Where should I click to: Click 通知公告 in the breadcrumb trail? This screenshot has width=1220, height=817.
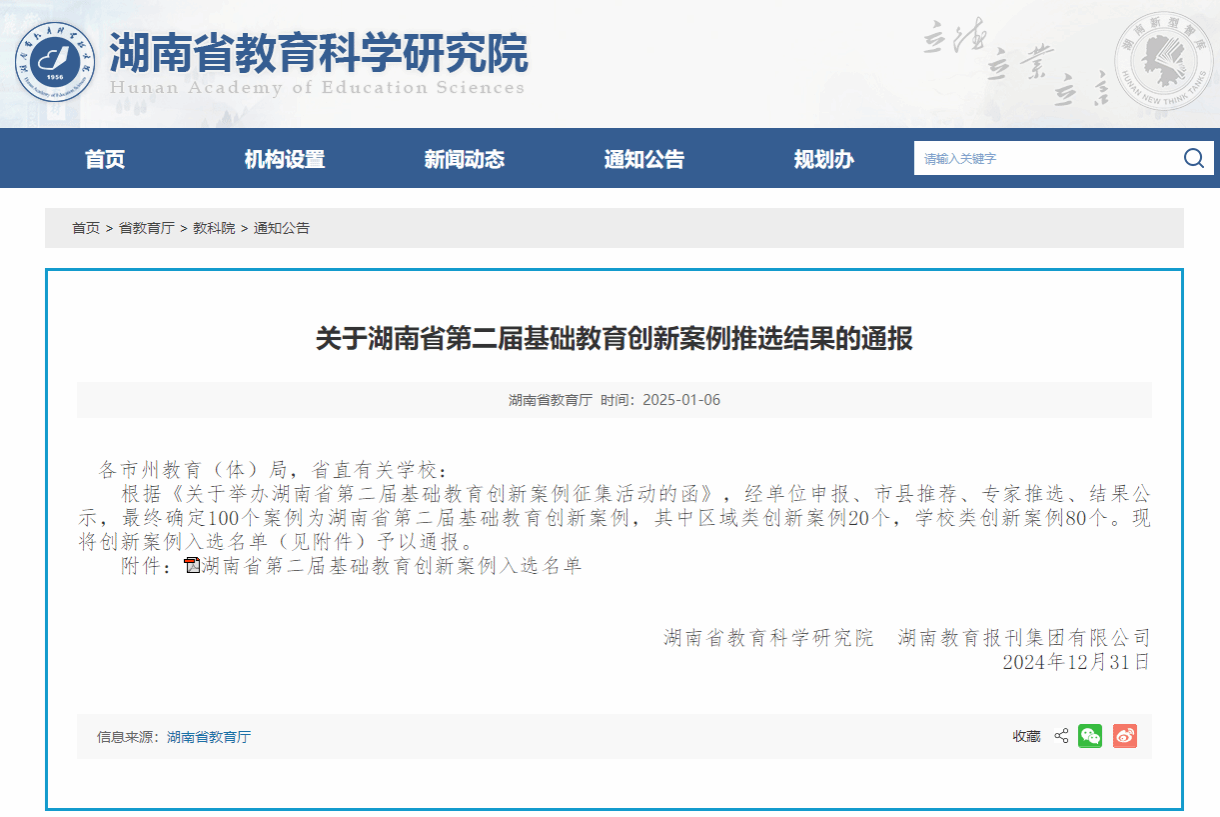pos(282,228)
